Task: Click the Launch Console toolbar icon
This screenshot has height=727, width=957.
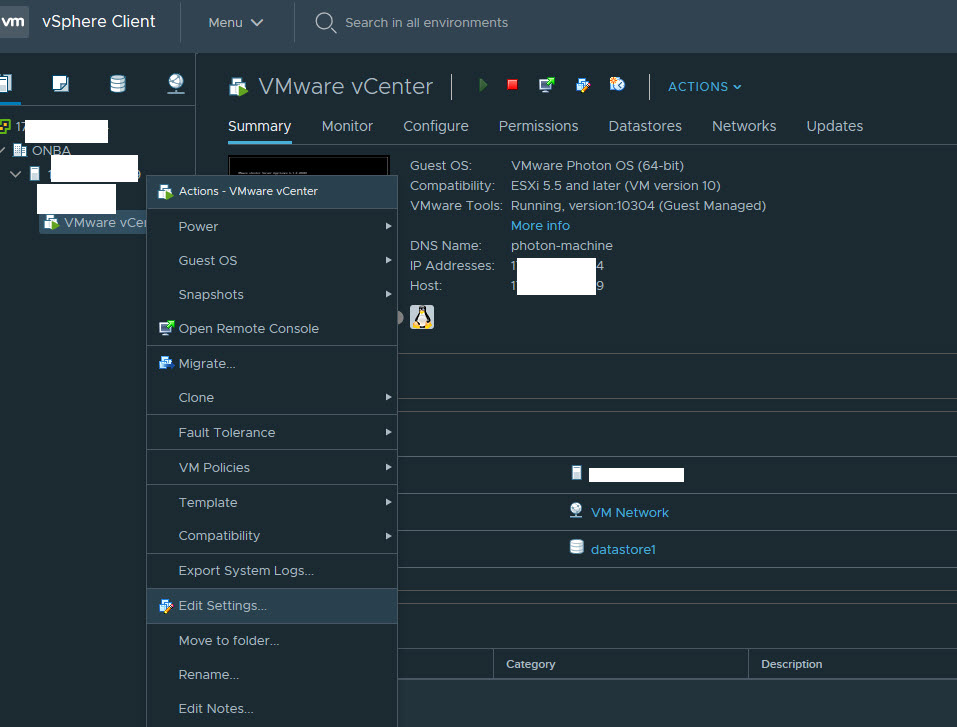Action: (546, 86)
